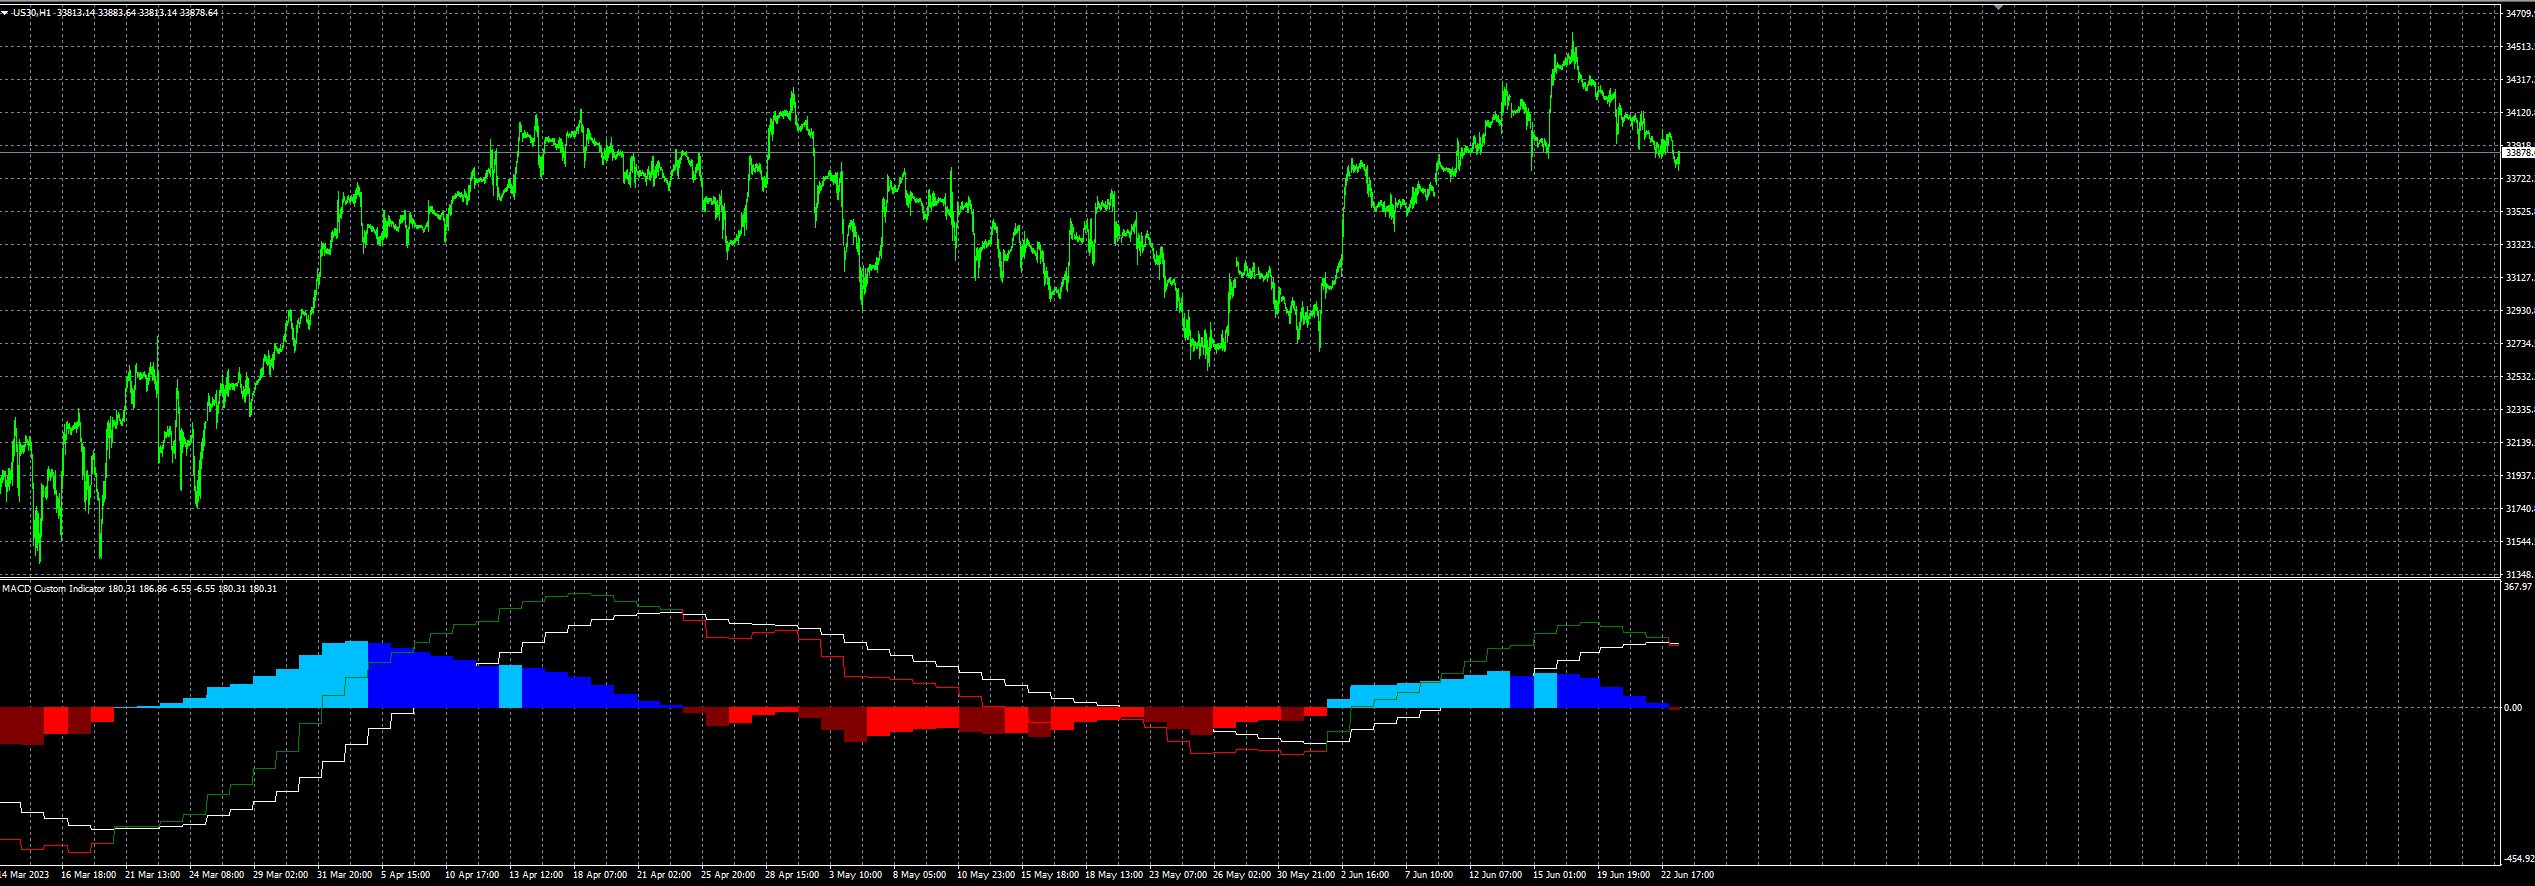Screen dimensions: 2535x886
Task: Click the 31348 price scale label
Action: tap(2519, 575)
